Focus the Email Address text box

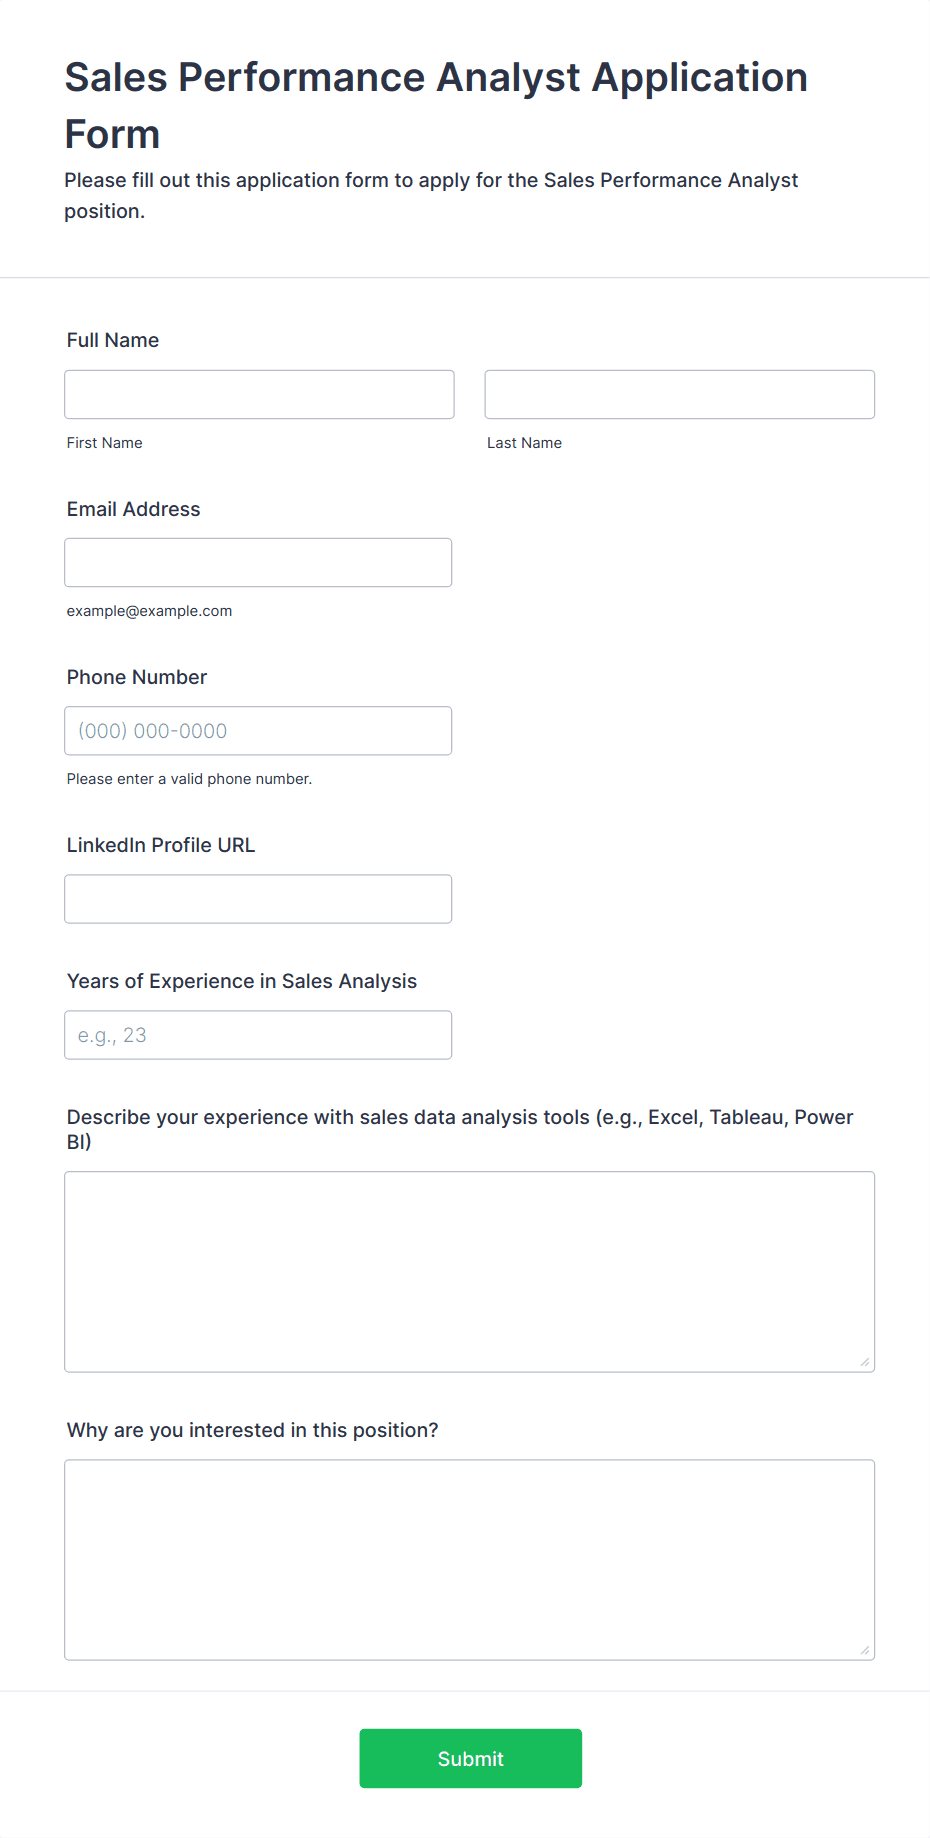[258, 562]
